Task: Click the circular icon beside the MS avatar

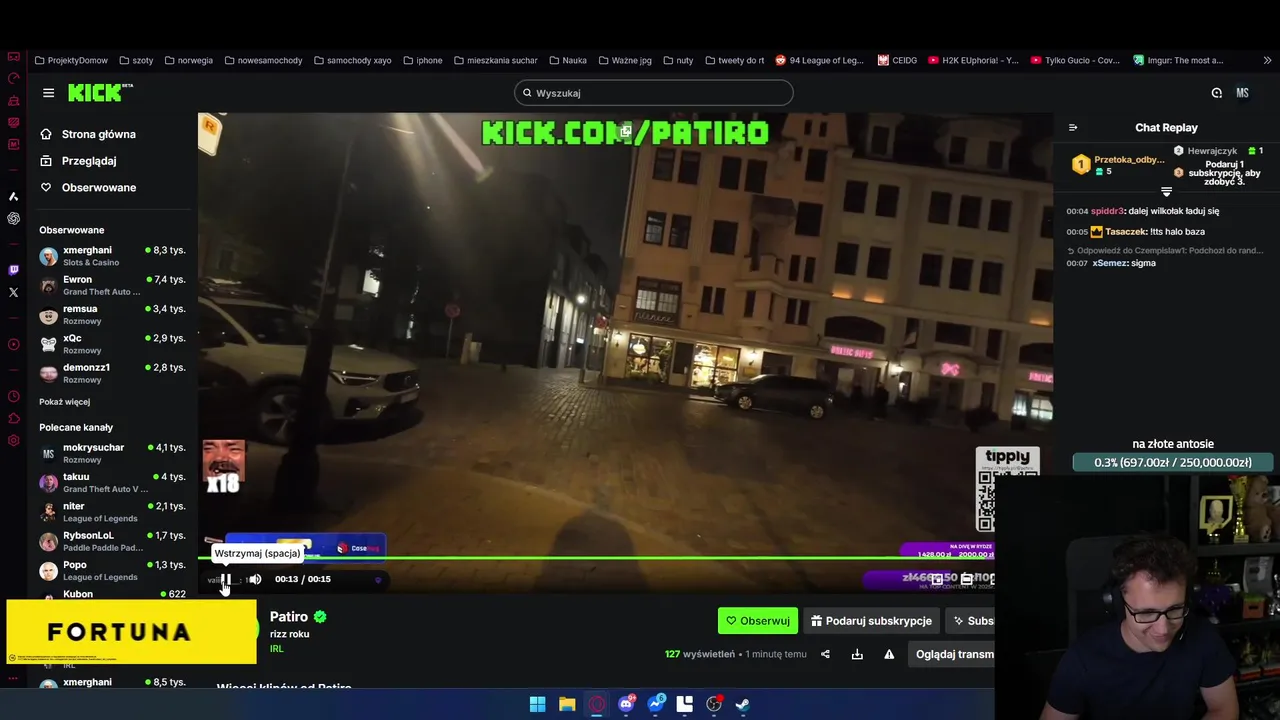Action: click(x=1216, y=93)
